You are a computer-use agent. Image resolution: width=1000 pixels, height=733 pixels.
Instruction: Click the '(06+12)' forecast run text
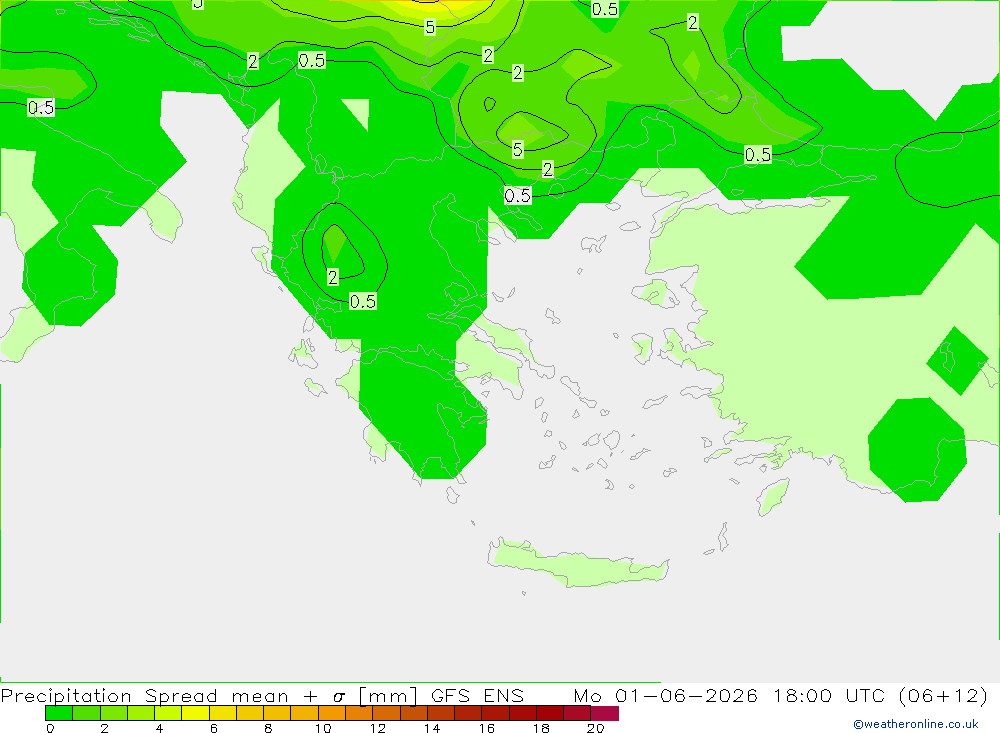943,695
